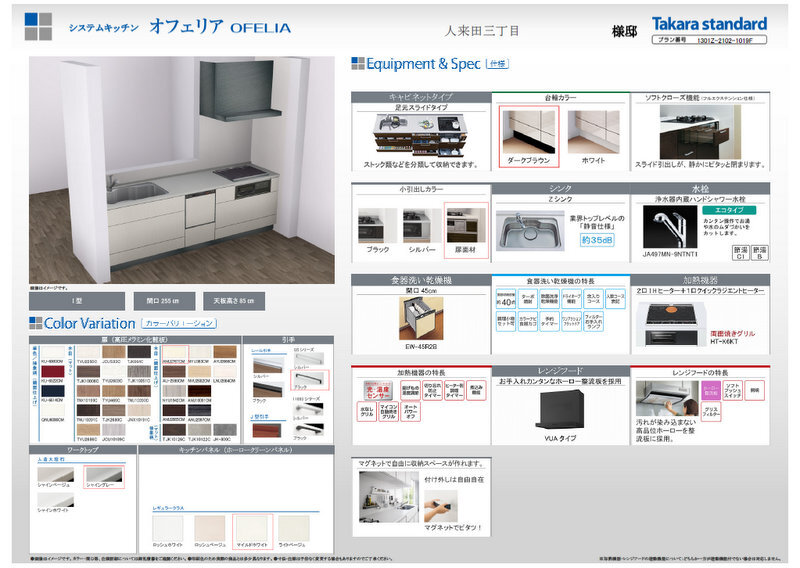Screen dimensions: 800x568
Task: Choose the シルバー small drawer color
Action: pyautogui.click(x=422, y=231)
